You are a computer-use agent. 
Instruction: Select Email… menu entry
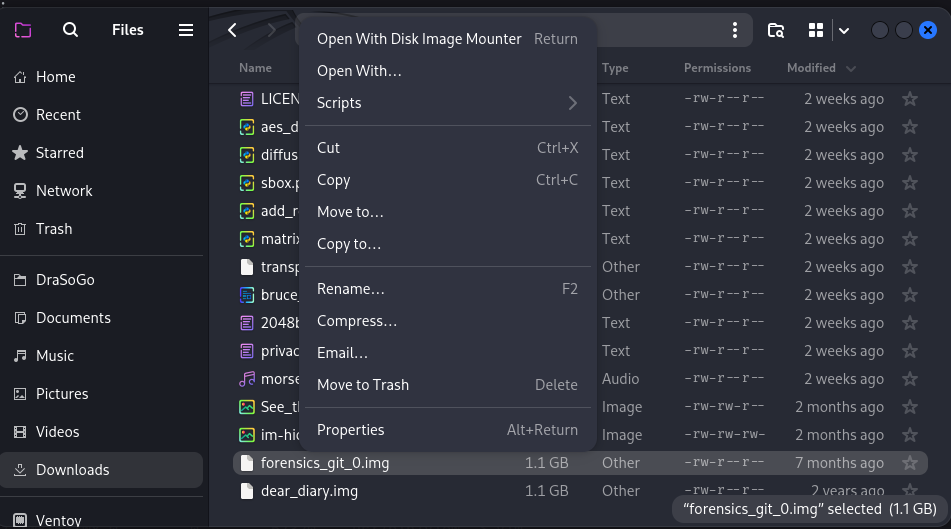point(448,353)
